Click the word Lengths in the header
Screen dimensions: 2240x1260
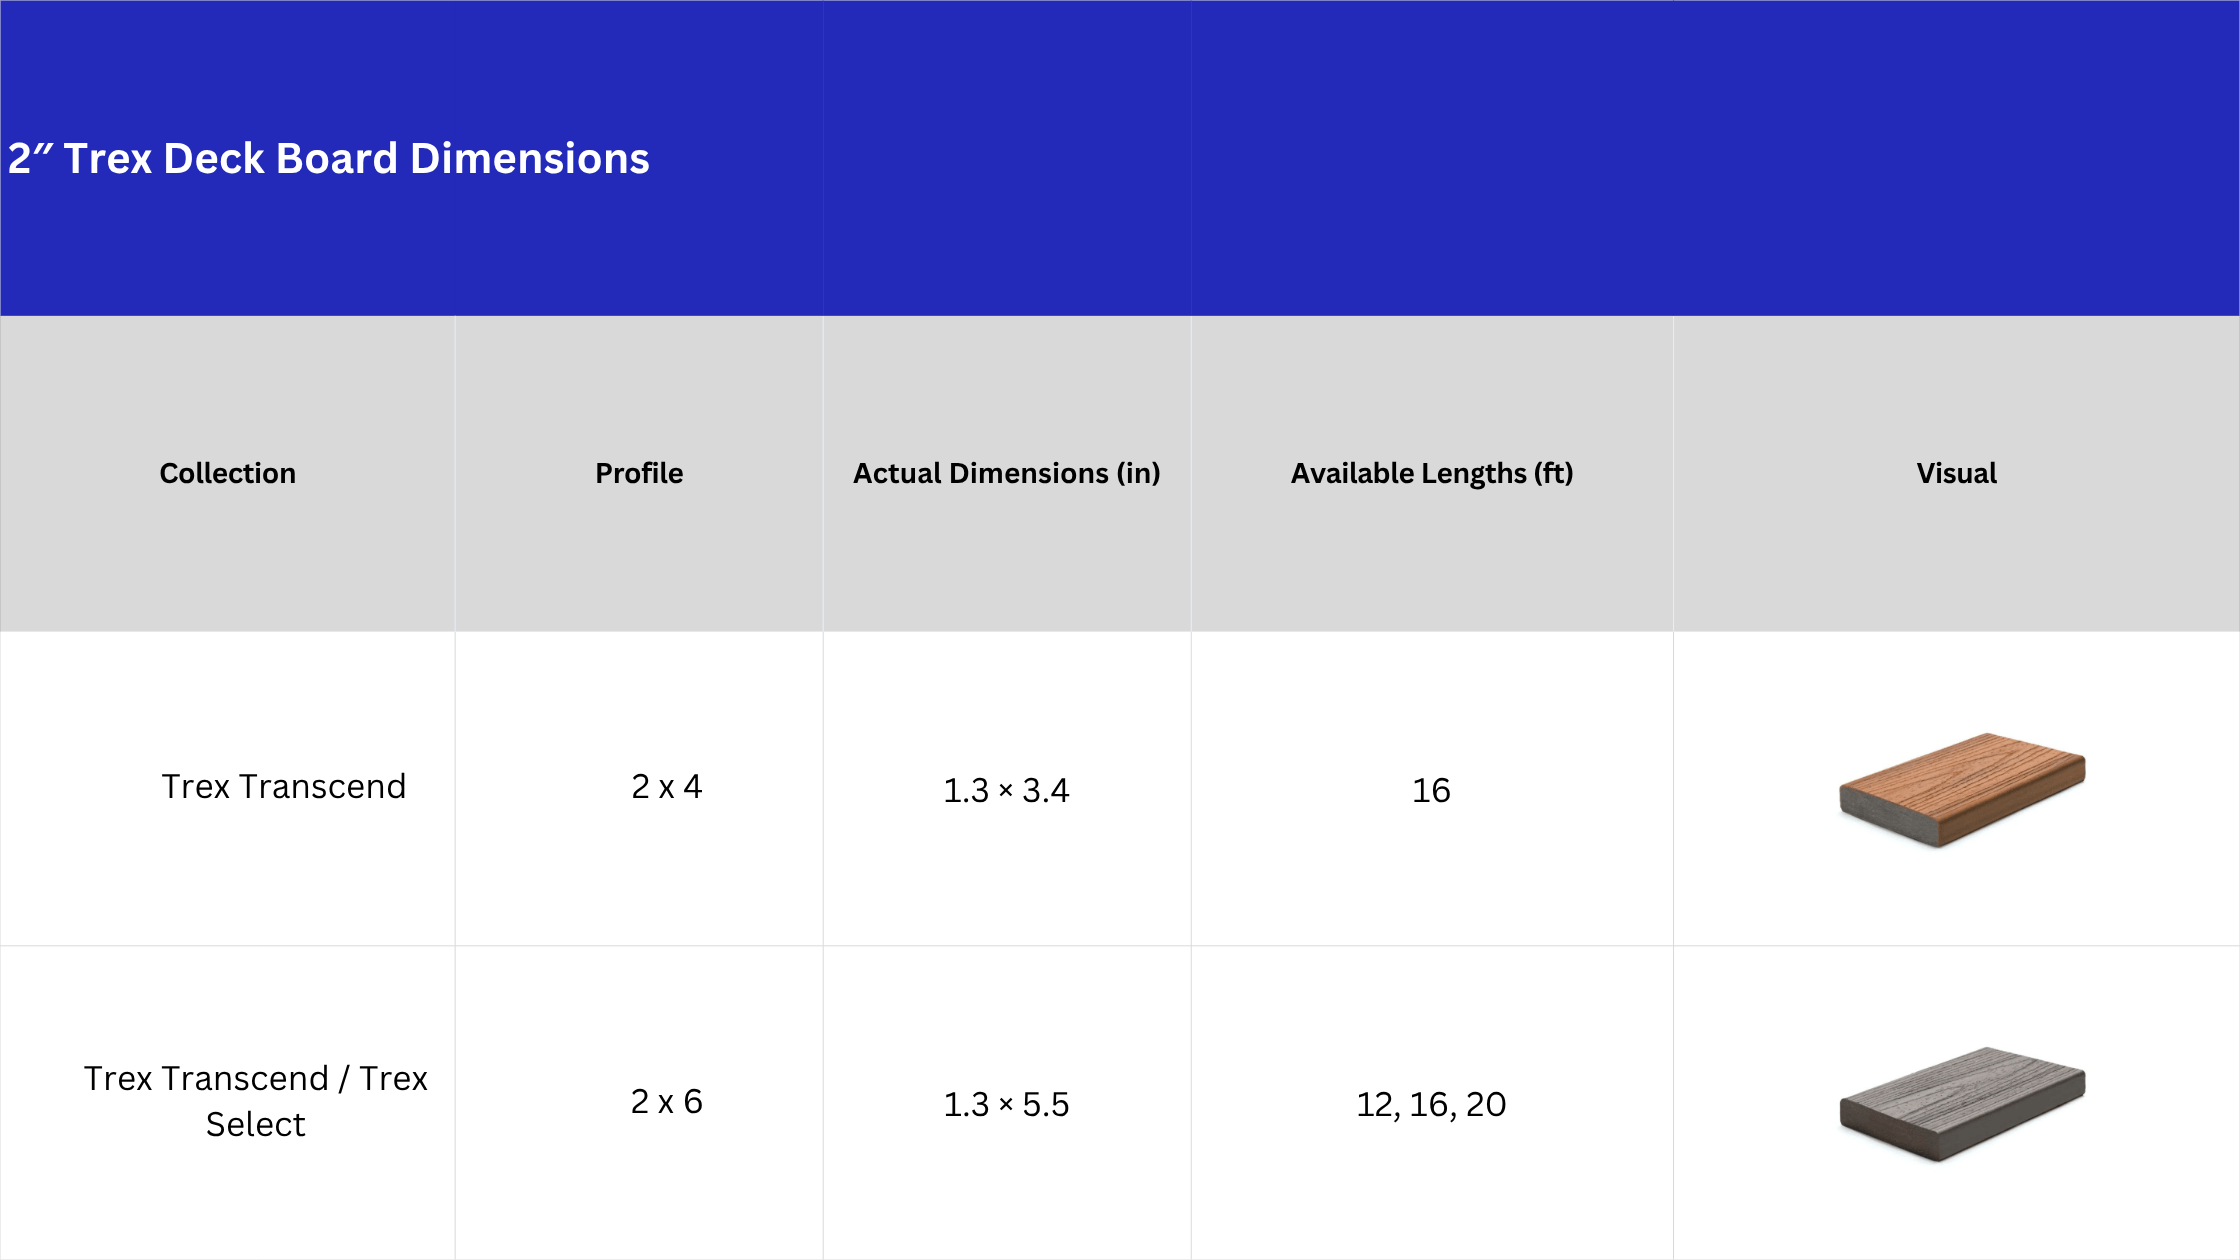(1466, 473)
